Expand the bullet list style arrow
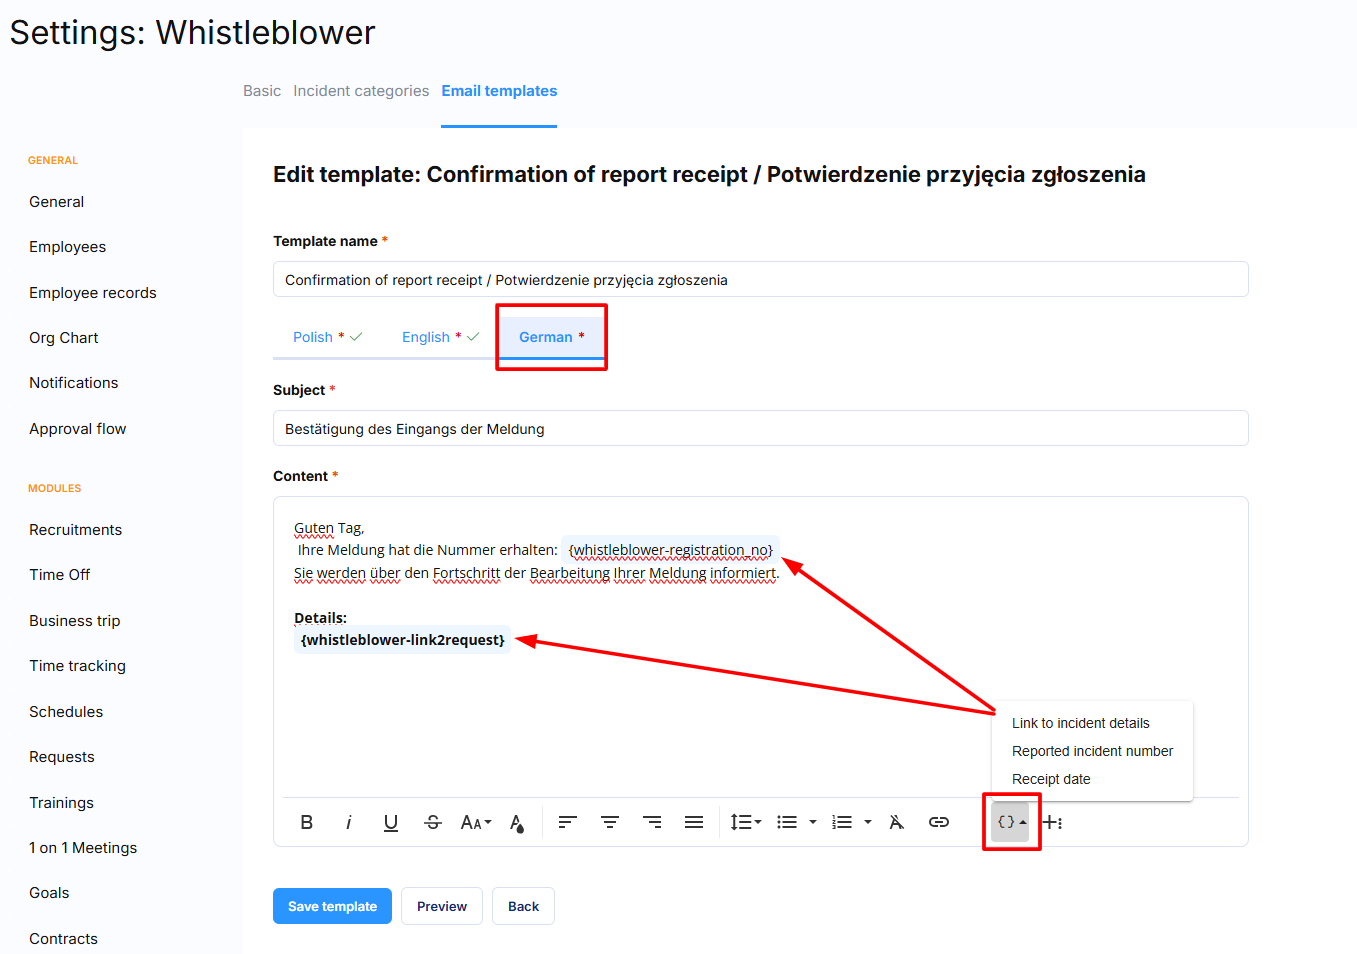This screenshot has height=954, width=1357. click(x=813, y=822)
